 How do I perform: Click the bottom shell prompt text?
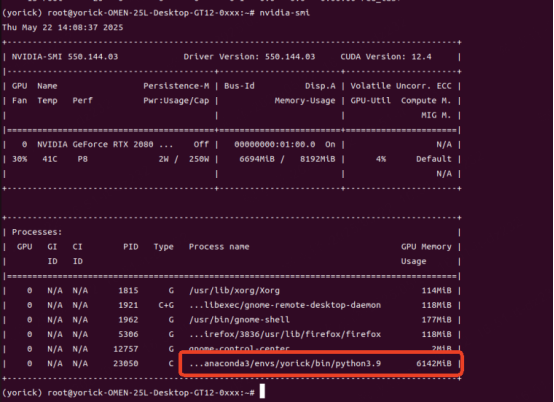coord(128,393)
